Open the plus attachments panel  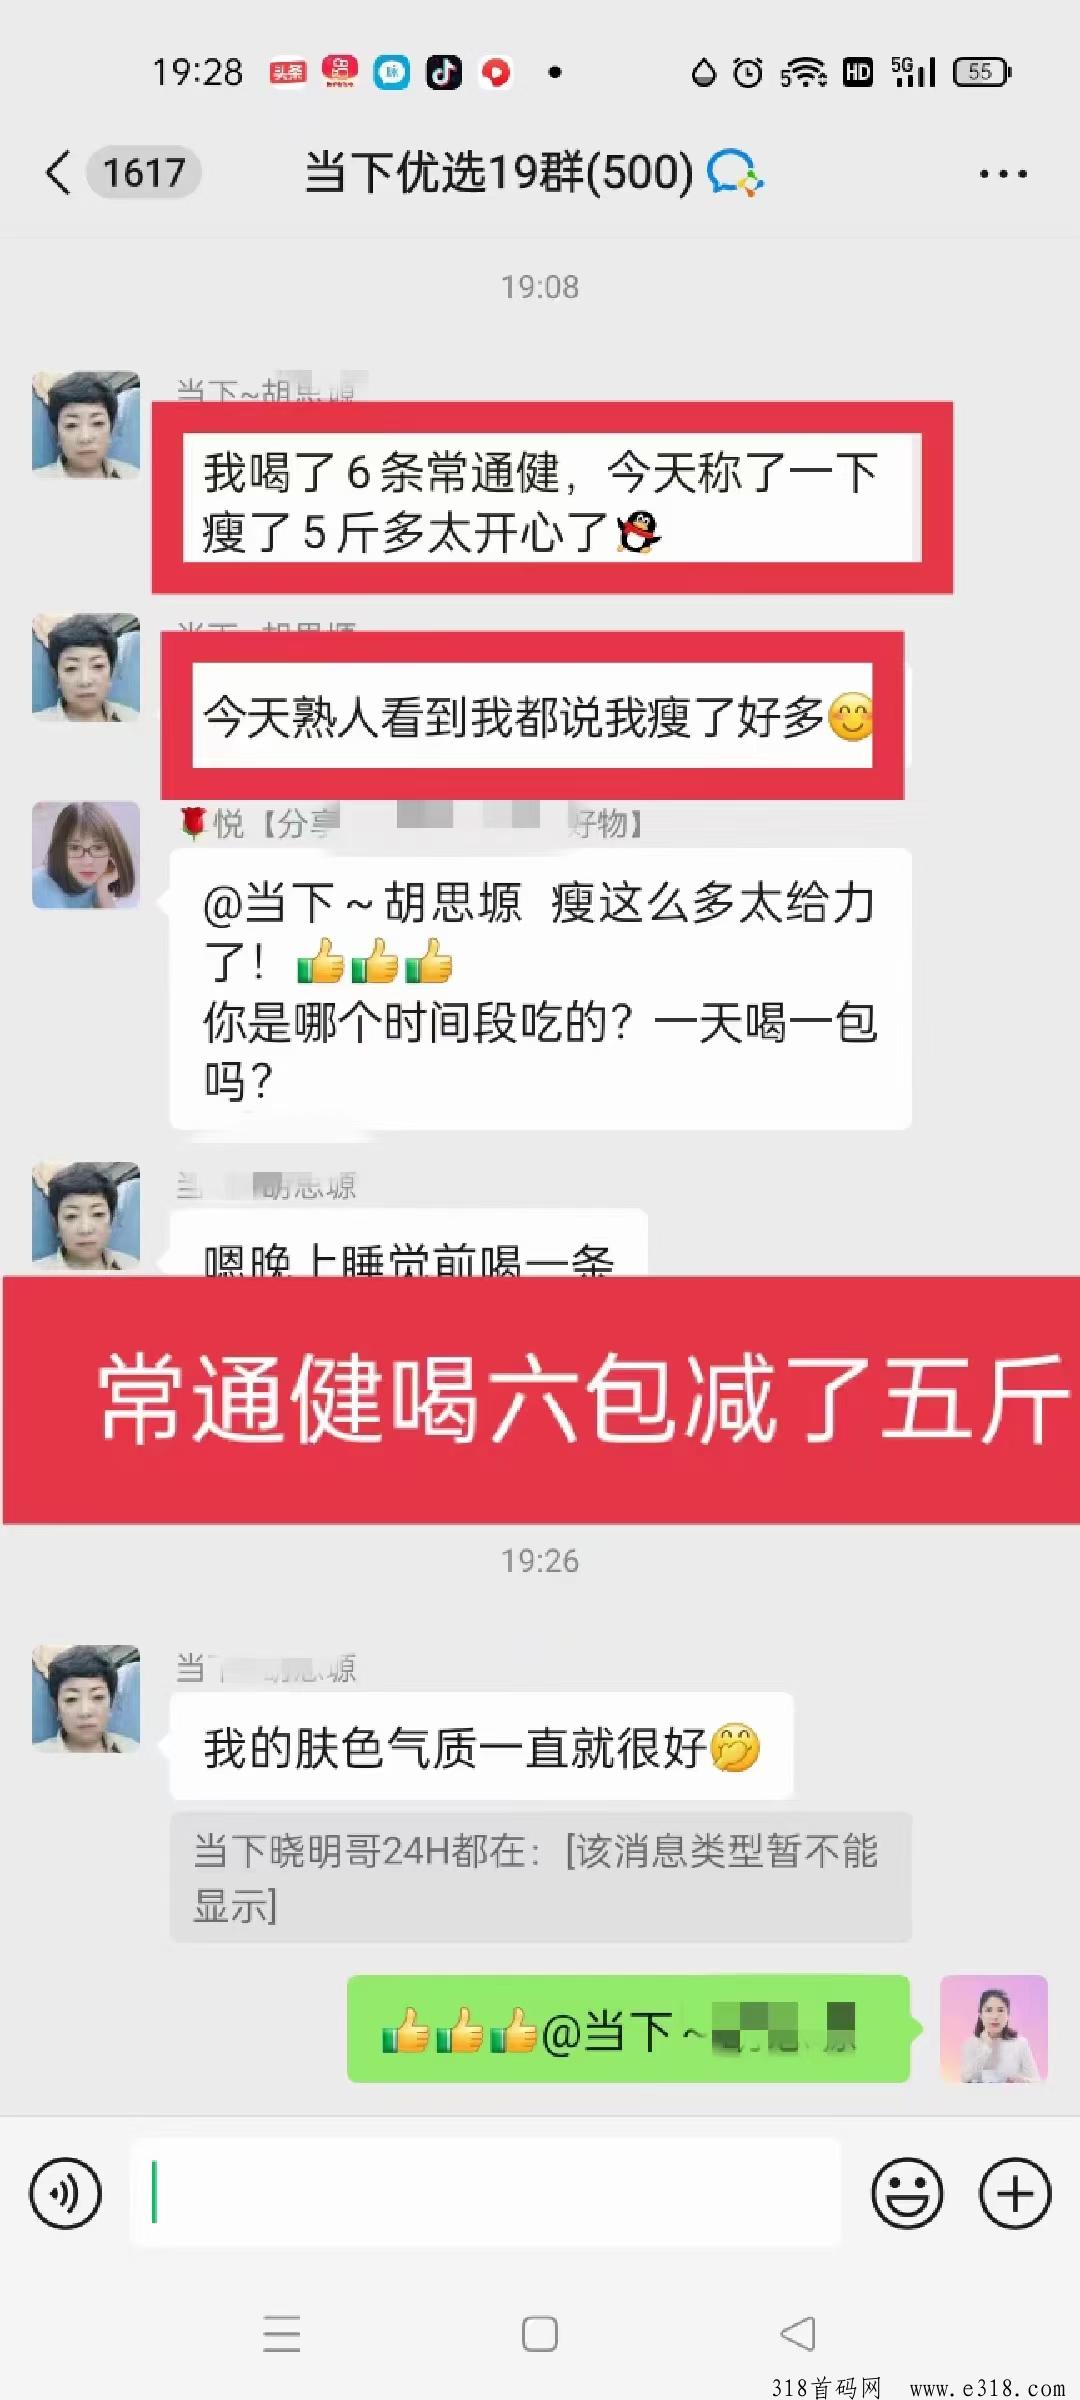[1015, 2193]
